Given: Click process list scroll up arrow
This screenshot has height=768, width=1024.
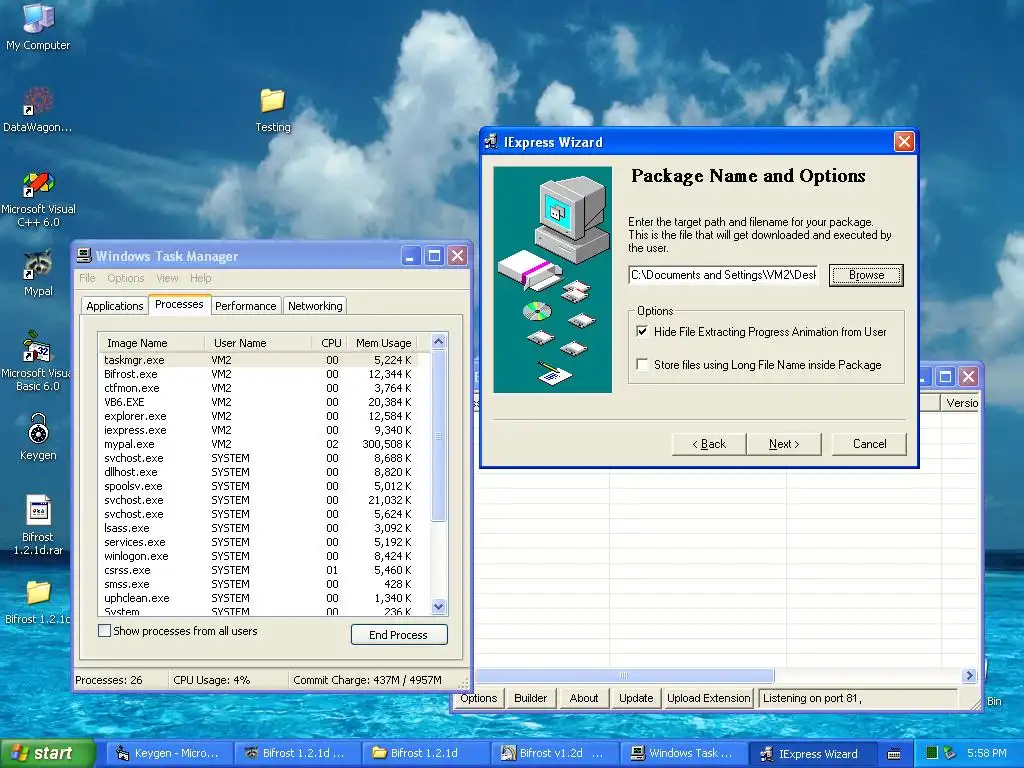Looking at the screenshot, I should click(439, 342).
